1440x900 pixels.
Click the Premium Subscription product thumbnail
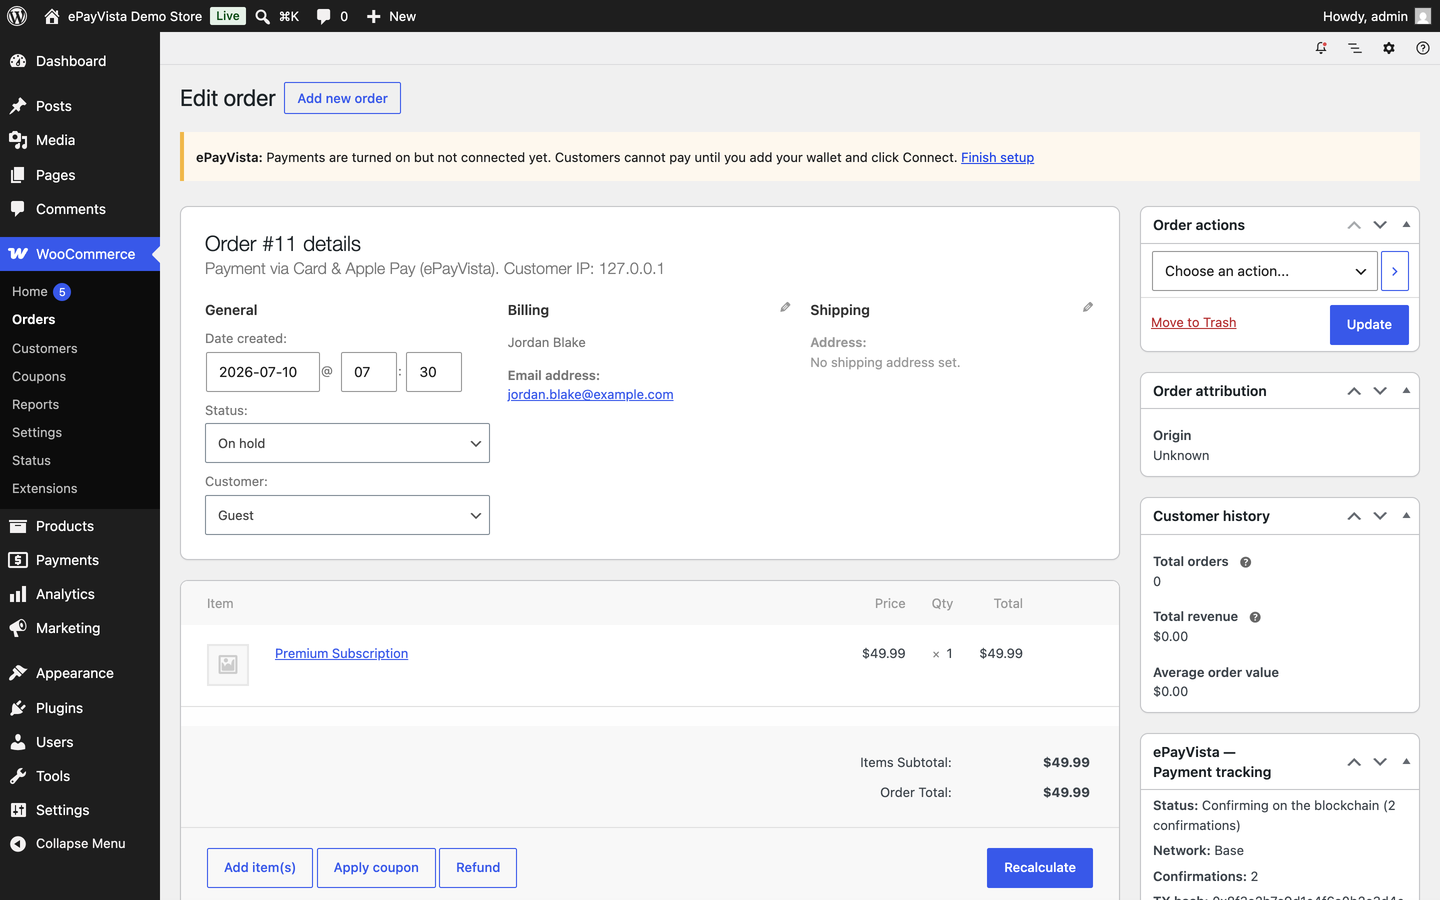(228, 664)
